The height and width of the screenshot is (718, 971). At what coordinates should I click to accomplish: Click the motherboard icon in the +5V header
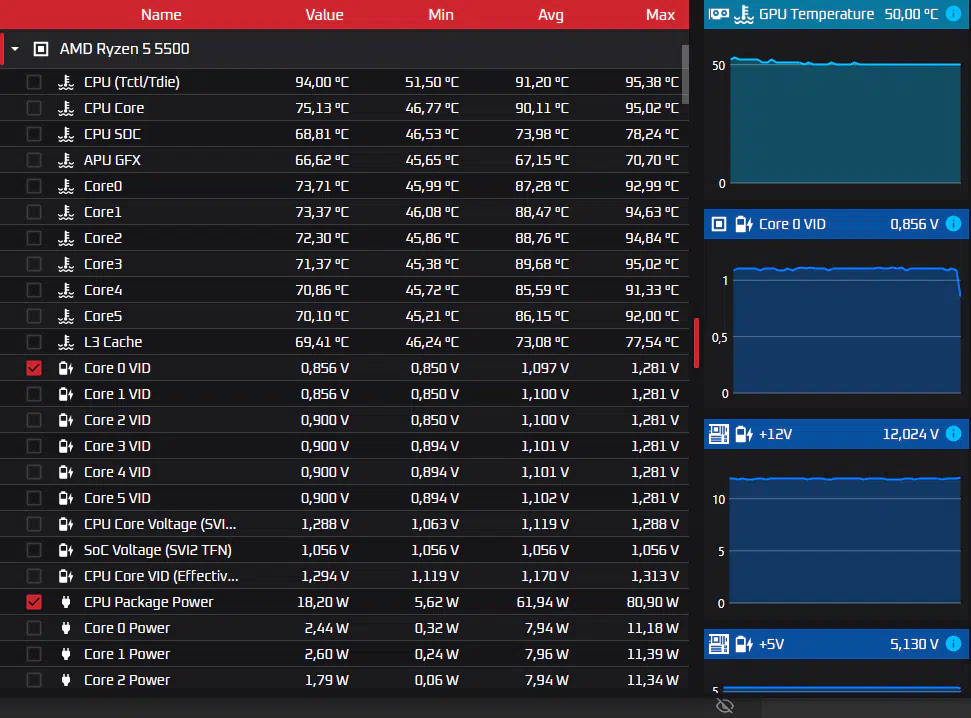coord(719,644)
